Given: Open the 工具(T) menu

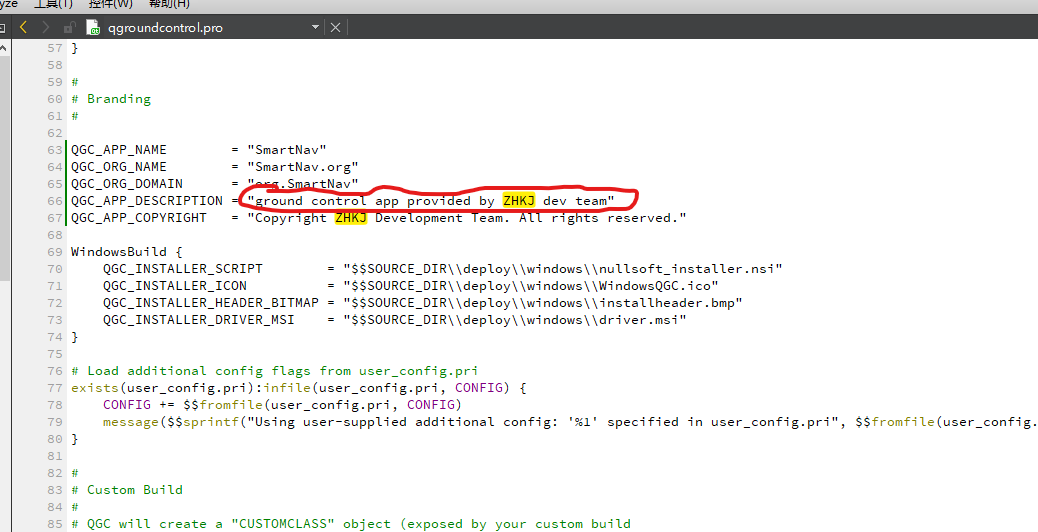Looking at the screenshot, I should coord(54,4).
